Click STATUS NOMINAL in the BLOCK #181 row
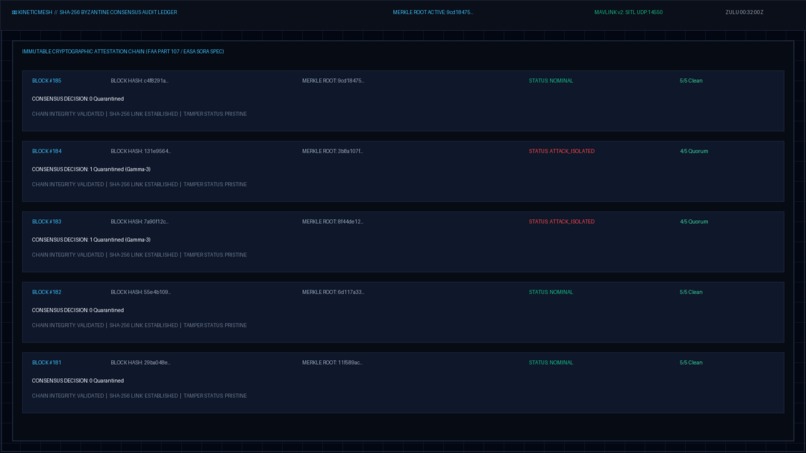Viewport: 806px width, 453px height. [551, 363]
